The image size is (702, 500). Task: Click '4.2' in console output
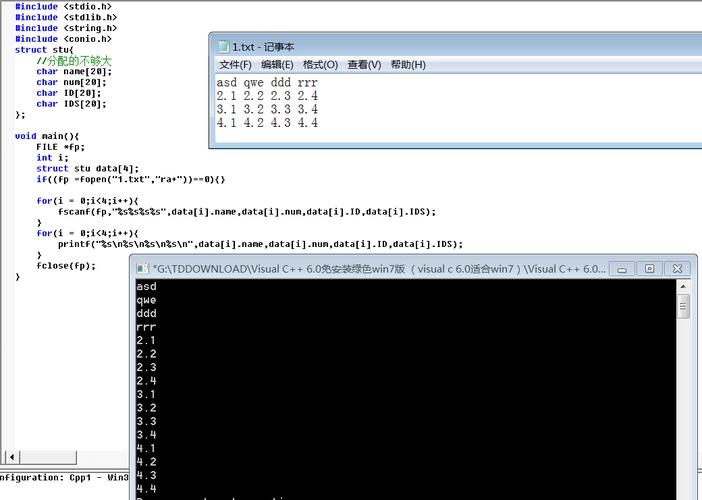(146, 462)
